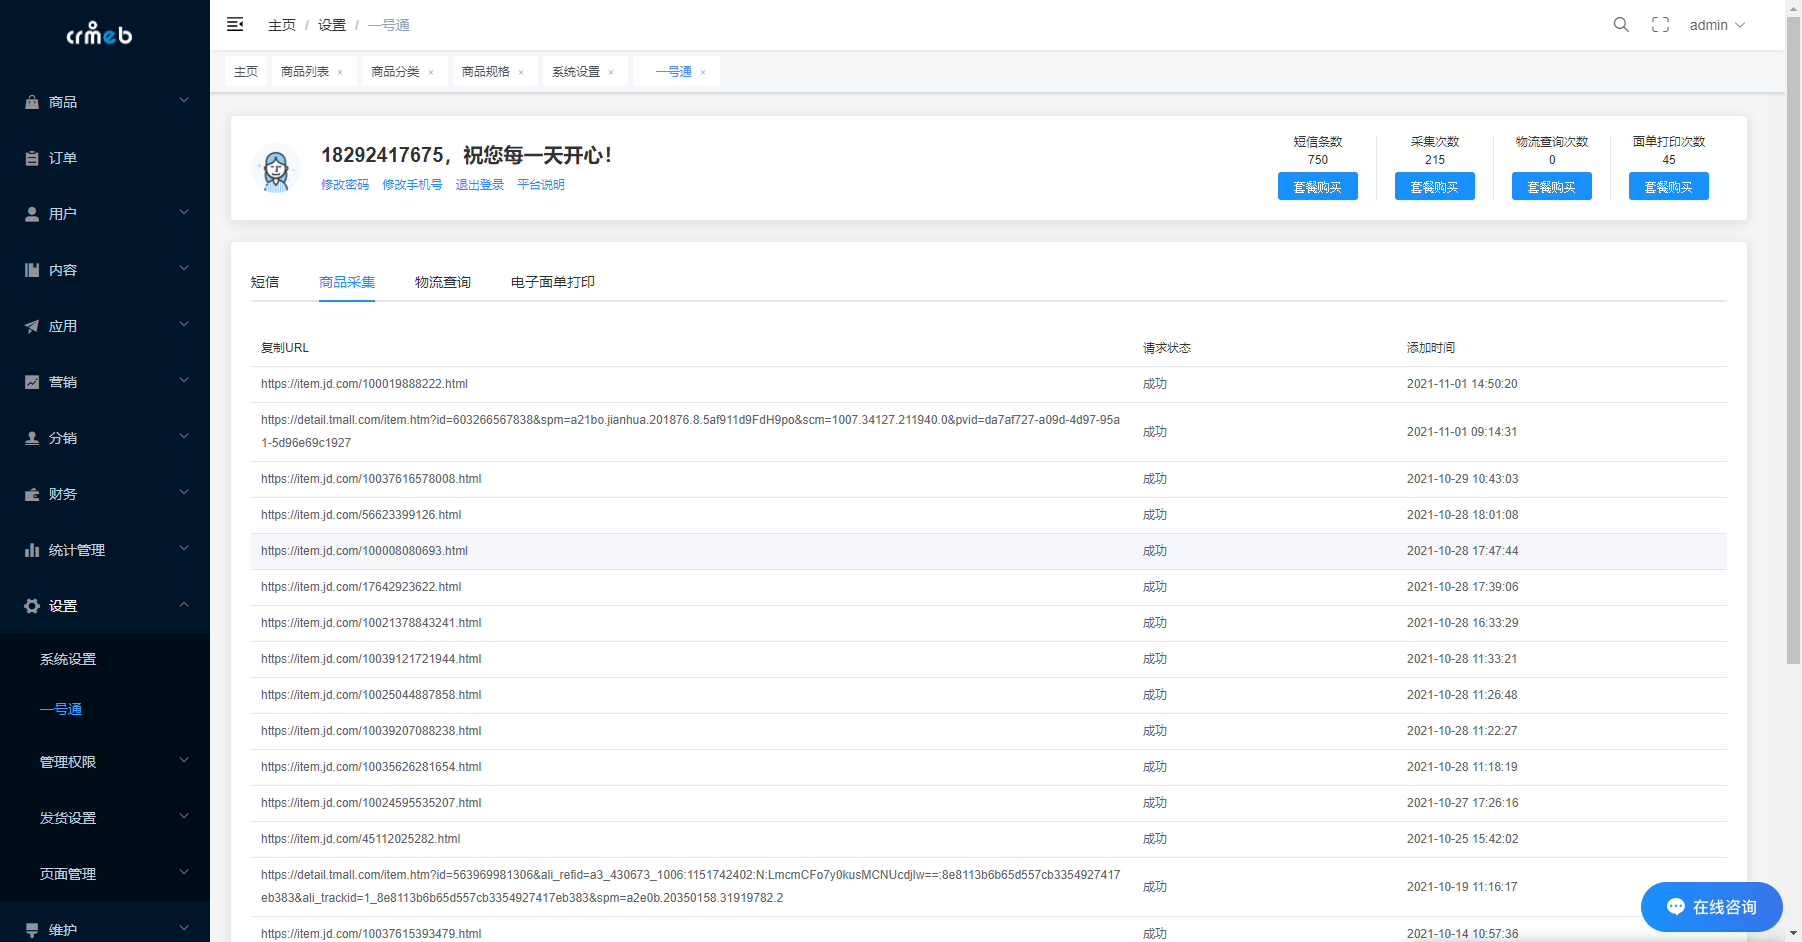Buy package under 短信条数

point(1318,186)
